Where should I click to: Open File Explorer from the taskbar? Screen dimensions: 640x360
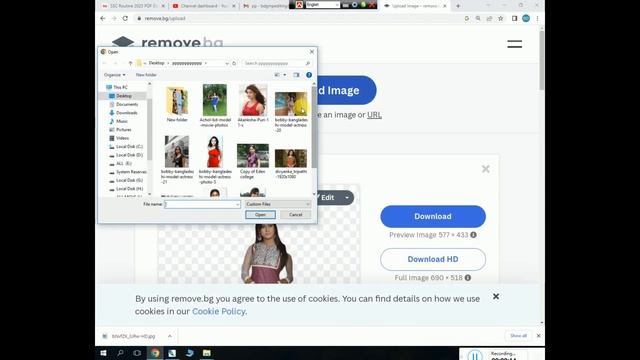coord(207,353)
